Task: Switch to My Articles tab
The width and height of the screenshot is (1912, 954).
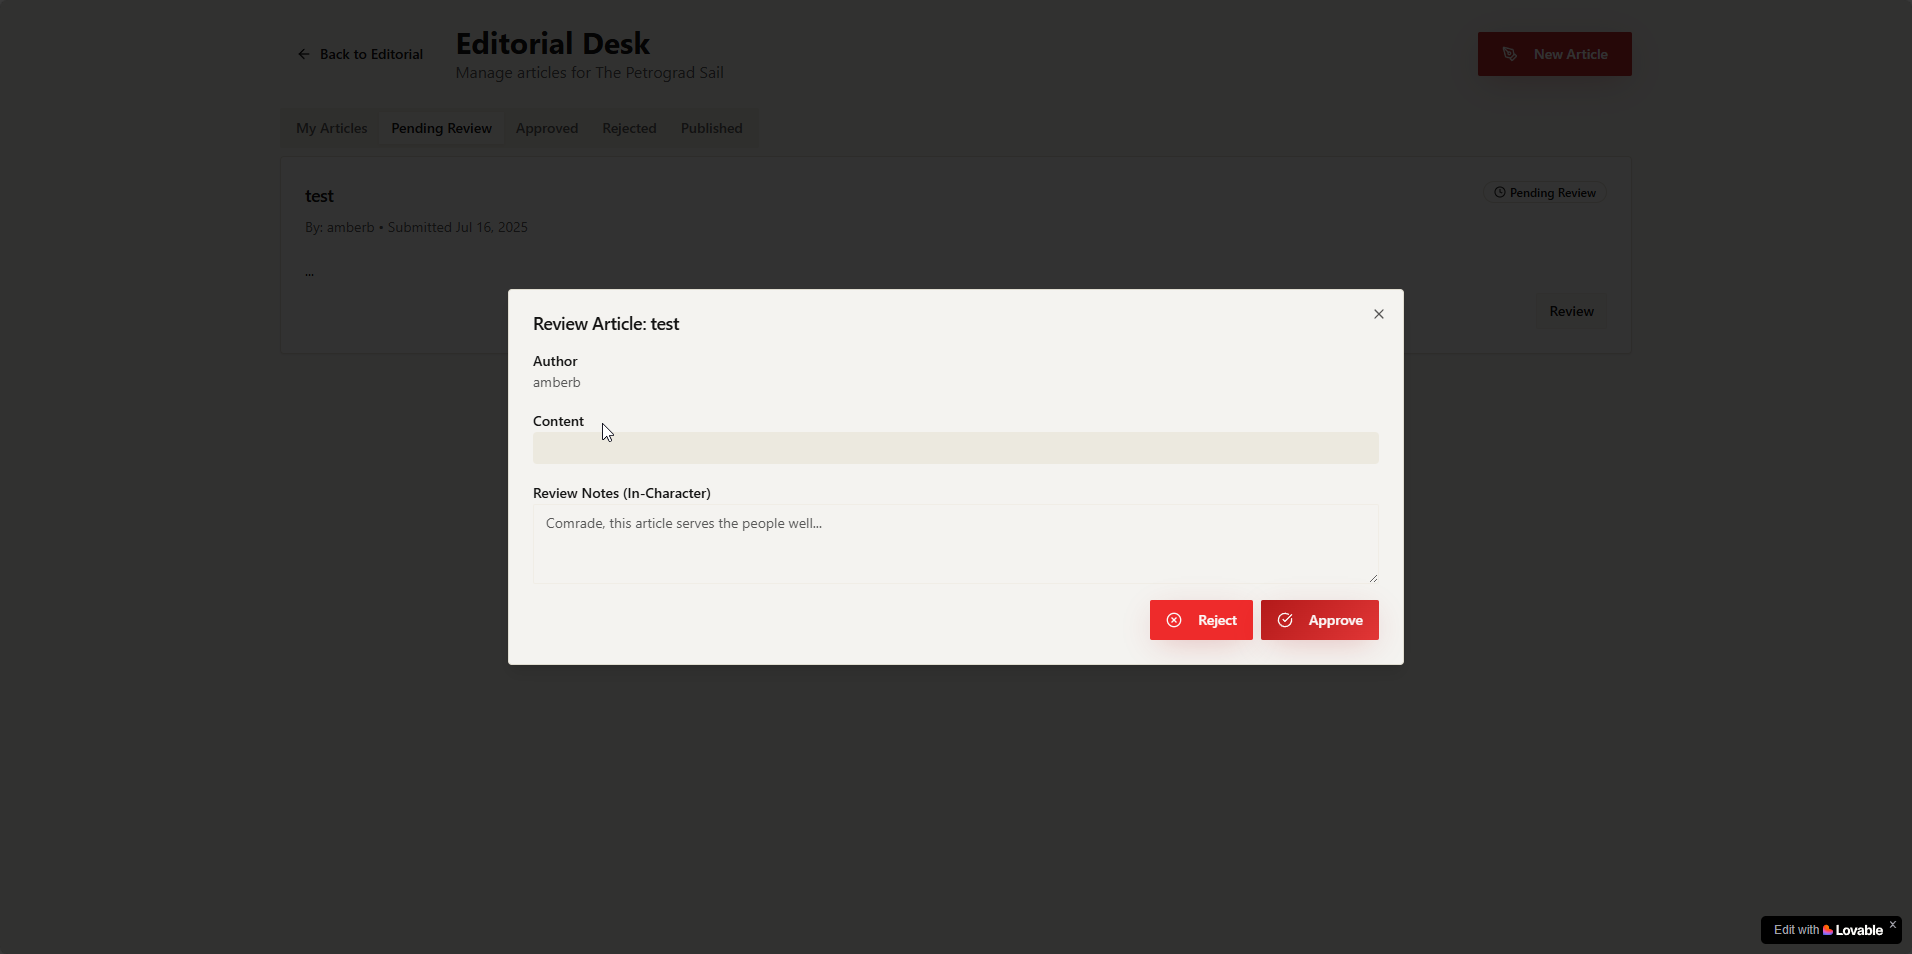Action: coord(331,128)
